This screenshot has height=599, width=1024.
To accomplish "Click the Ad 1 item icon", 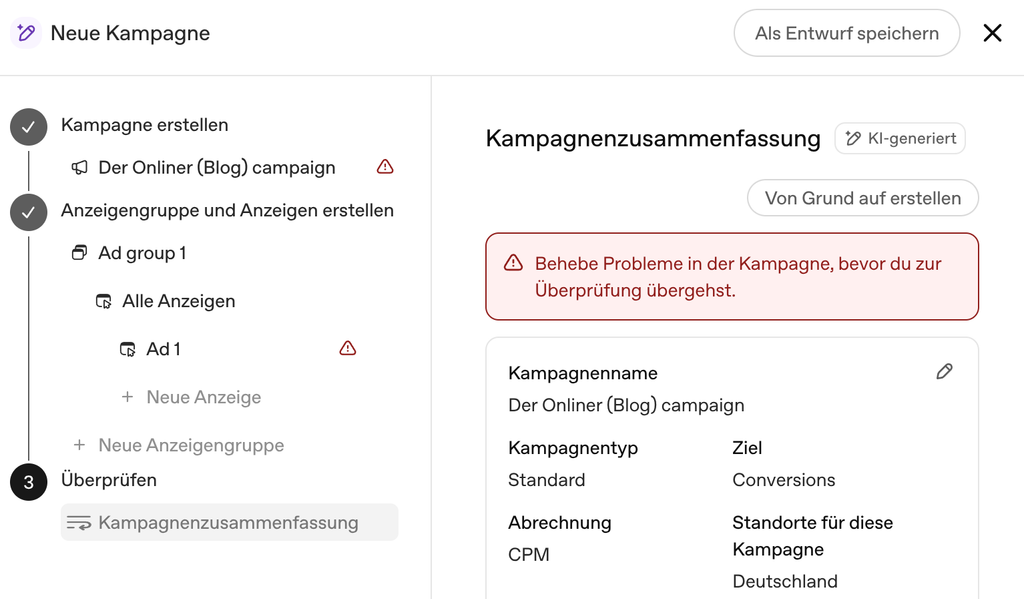I will [128, 349].
